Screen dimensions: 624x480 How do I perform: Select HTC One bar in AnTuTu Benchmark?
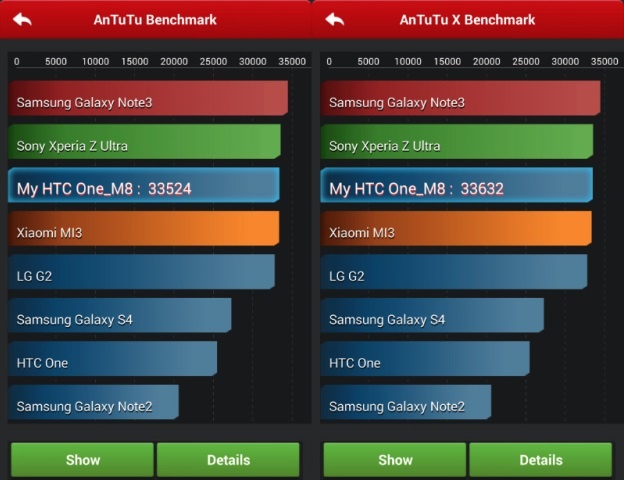click(113, 359)
